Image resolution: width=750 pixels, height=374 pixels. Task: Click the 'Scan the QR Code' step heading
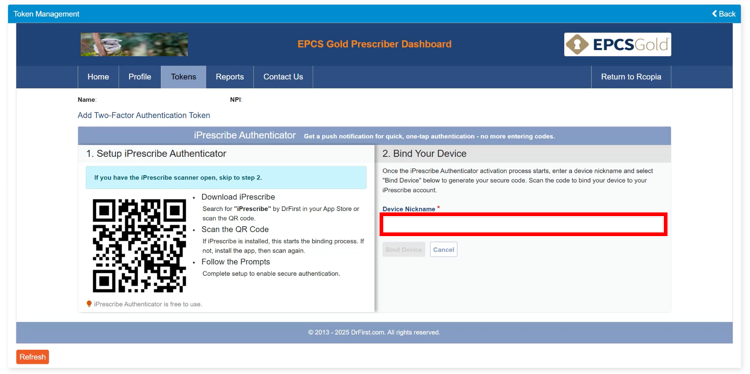point(235,230)
